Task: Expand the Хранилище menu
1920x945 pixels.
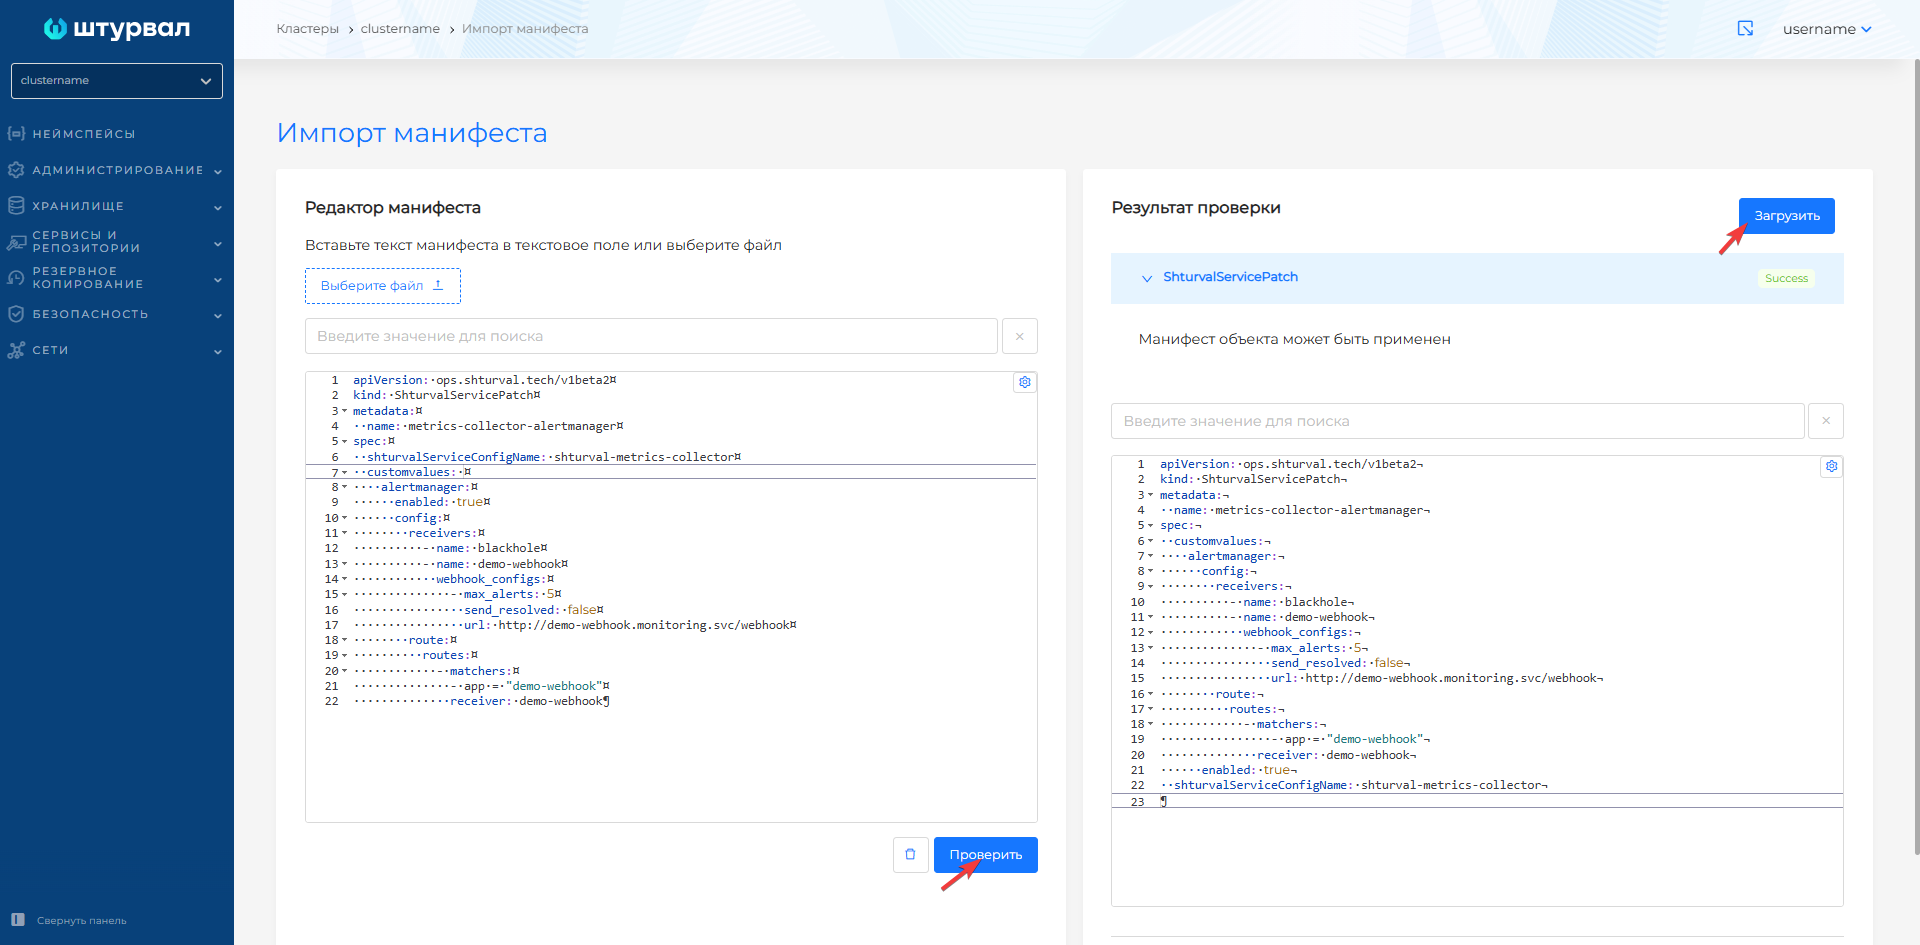Action: coord(78,206)
